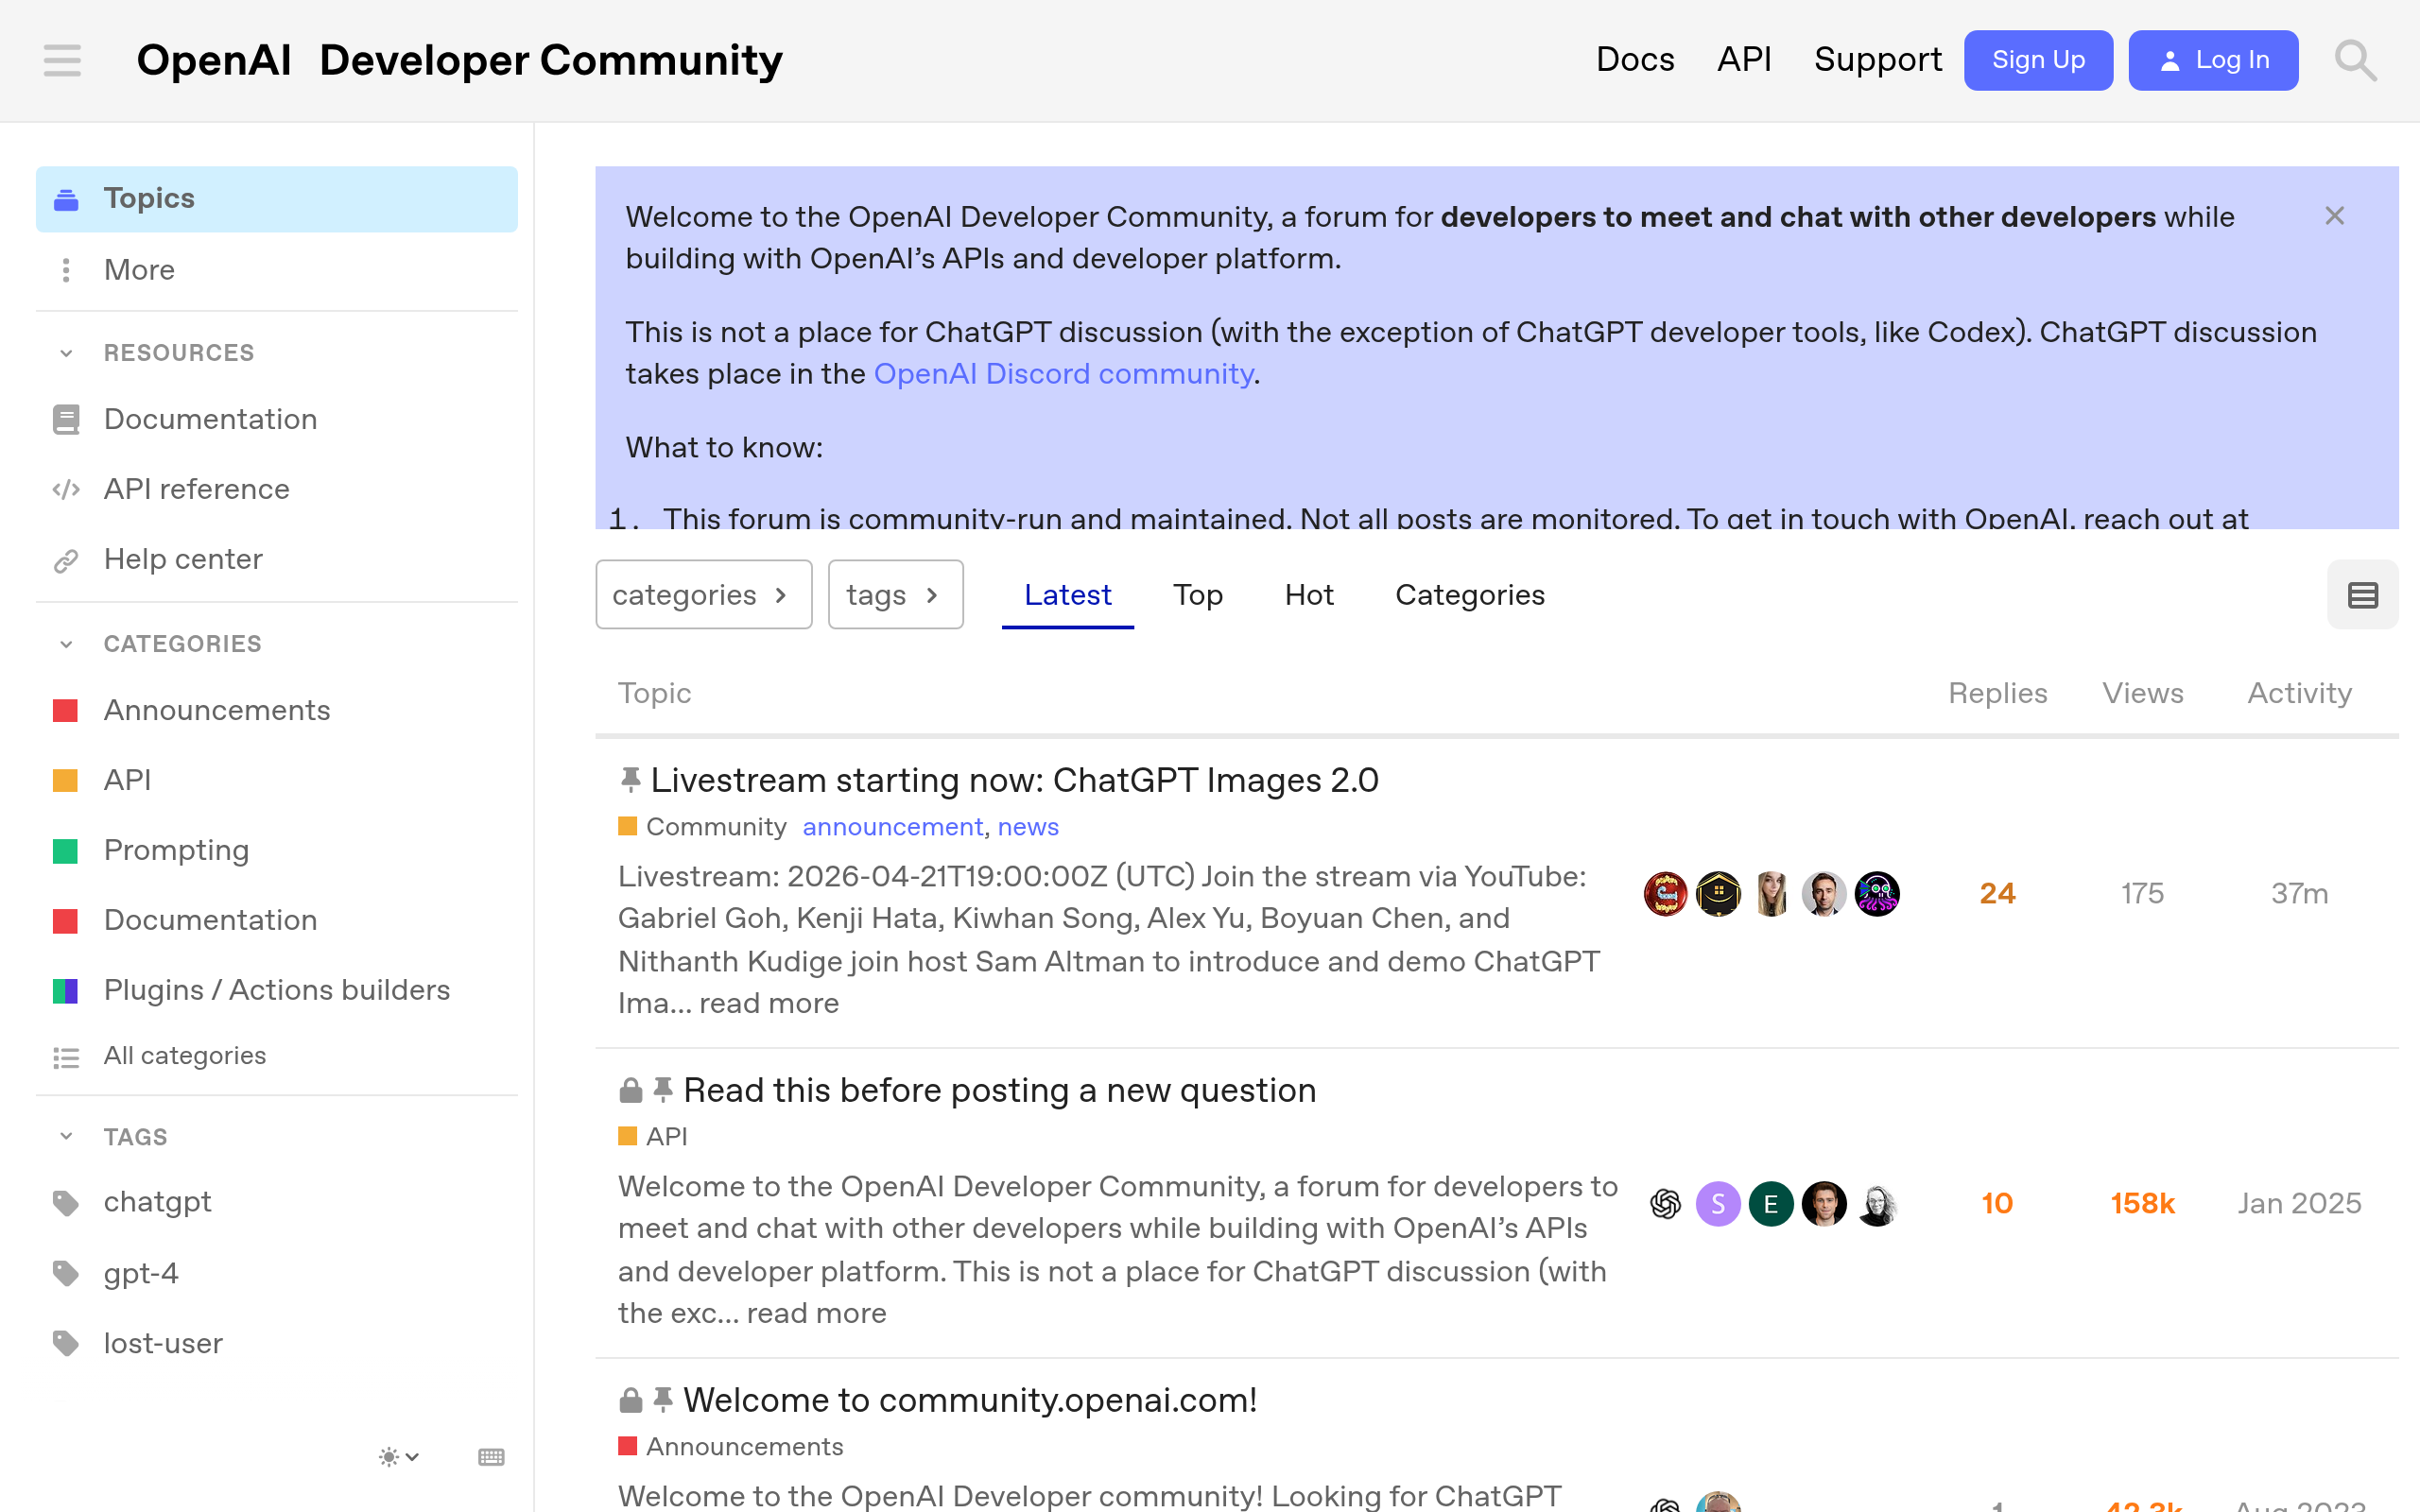This screenshot has height=1512, width=2420.
Task: Open the Livestream ChatGPT Images 2.0 topic
Action: [1014, 780]
